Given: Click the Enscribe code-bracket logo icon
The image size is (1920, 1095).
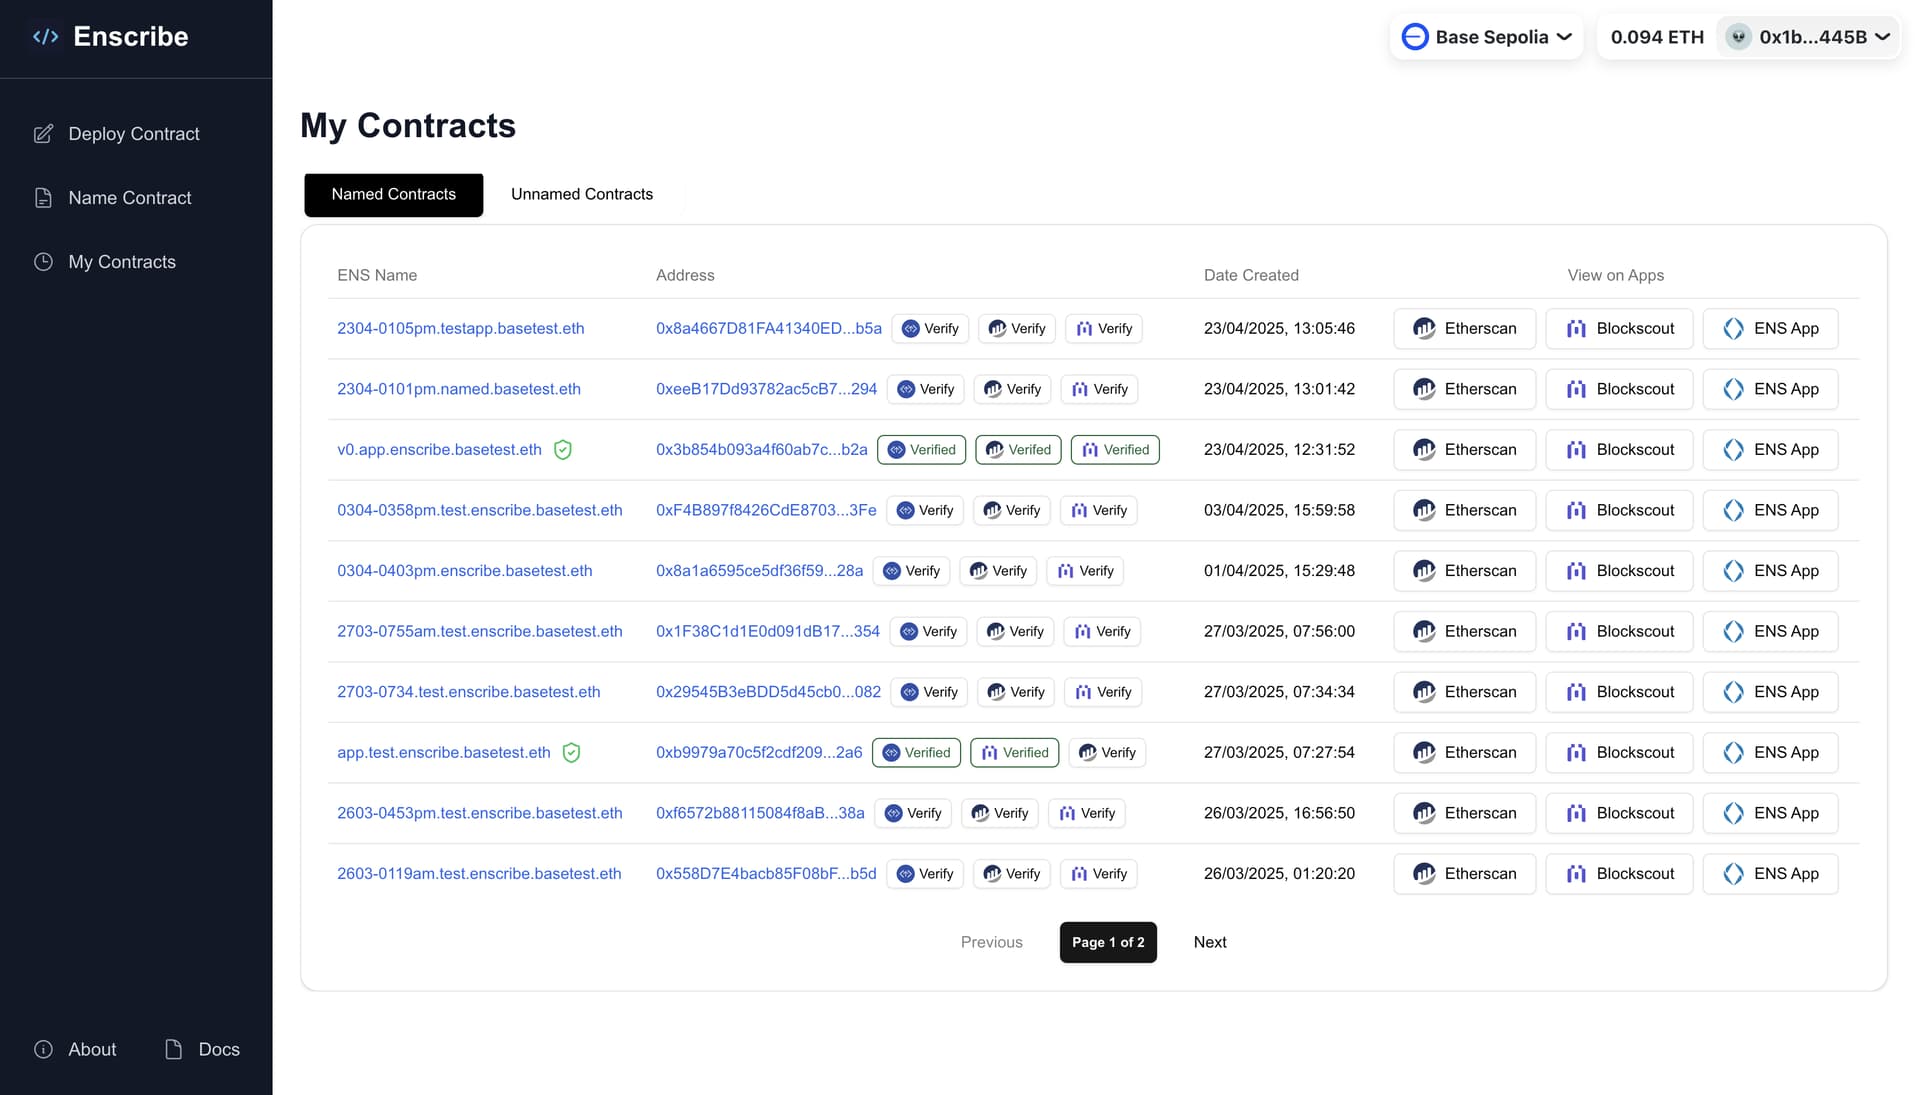Looking at the screenshot, I should pos(46,37).
